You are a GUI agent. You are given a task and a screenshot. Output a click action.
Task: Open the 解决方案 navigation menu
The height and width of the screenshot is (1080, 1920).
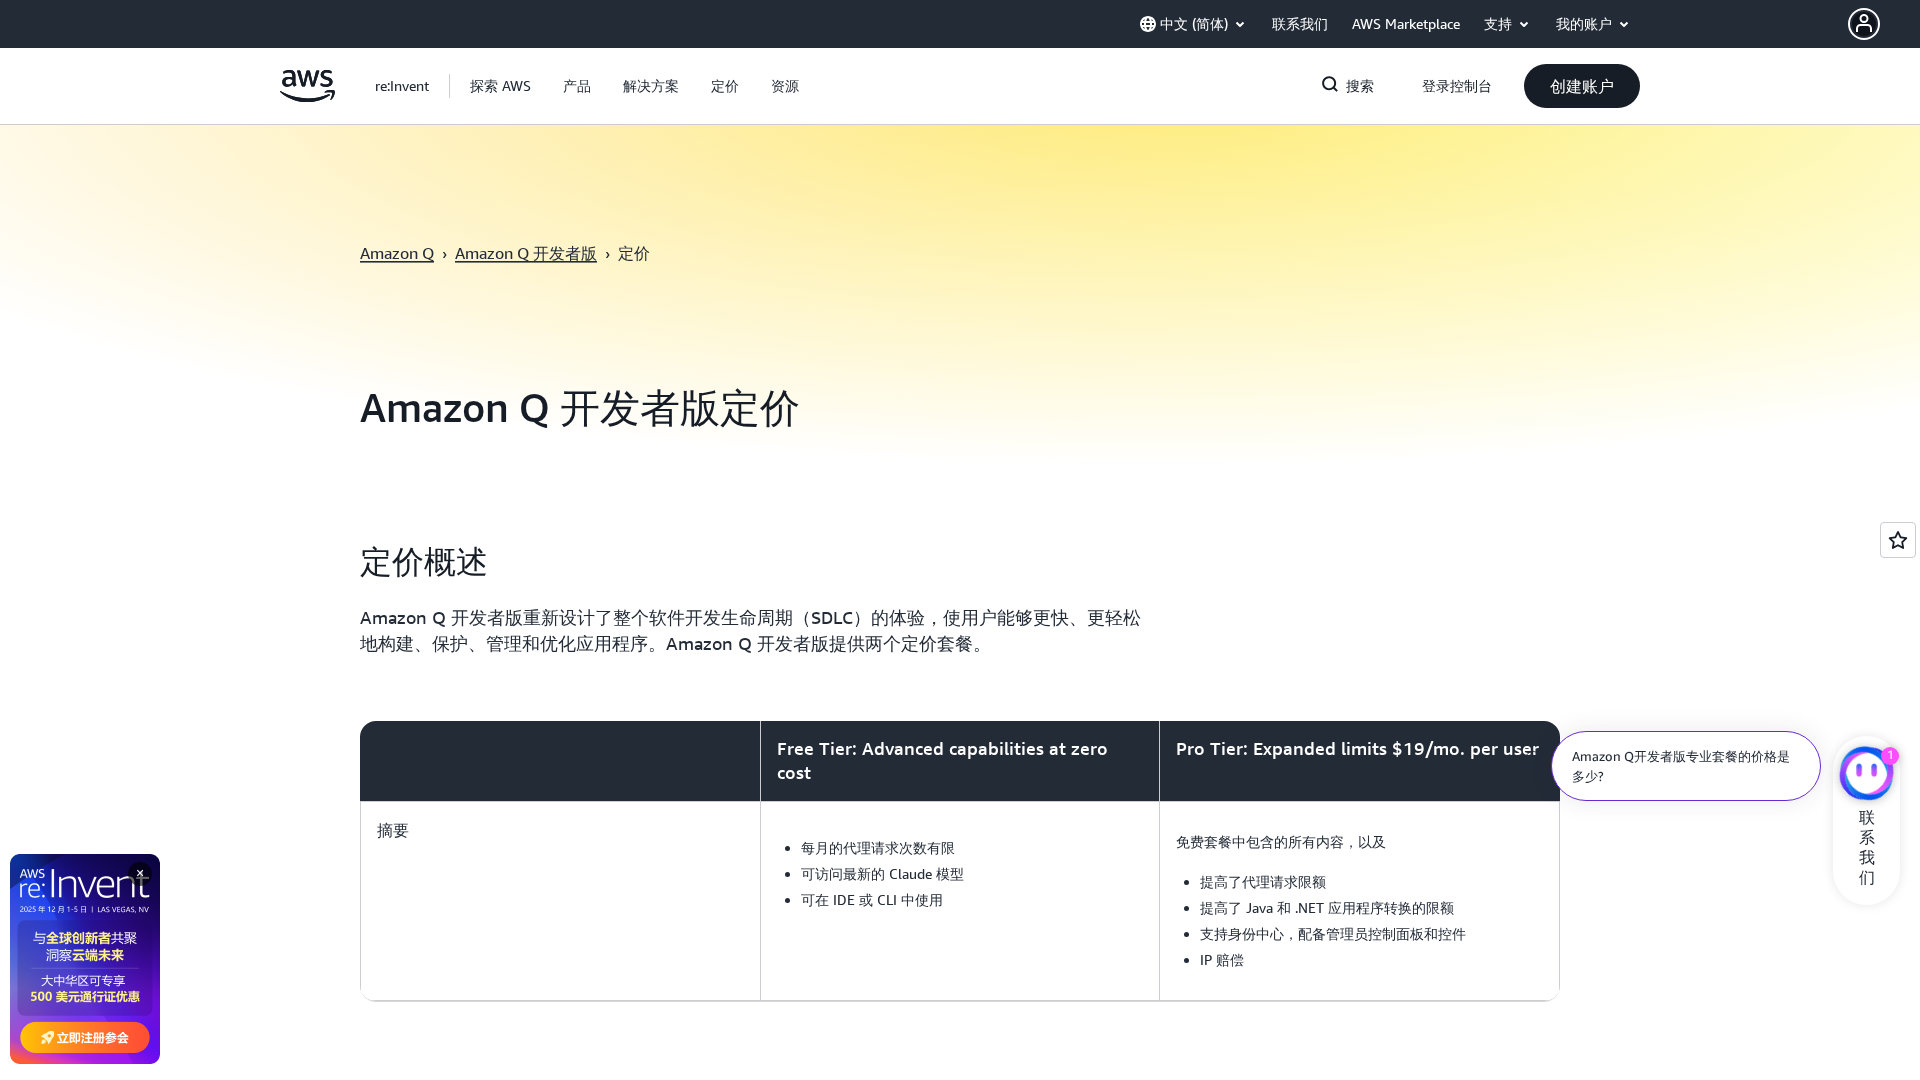(650, 86)
